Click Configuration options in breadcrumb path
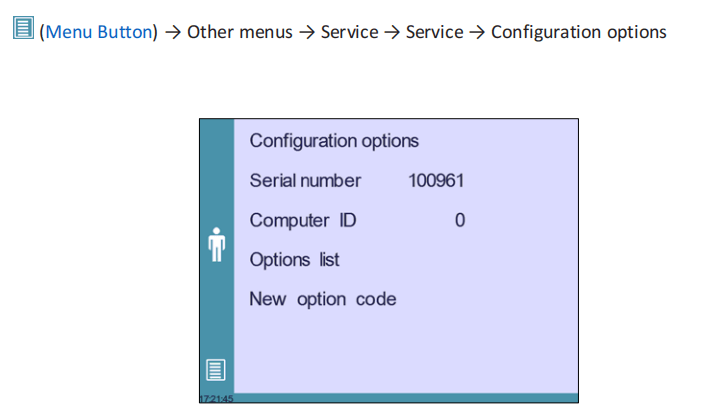 (578, 32)
